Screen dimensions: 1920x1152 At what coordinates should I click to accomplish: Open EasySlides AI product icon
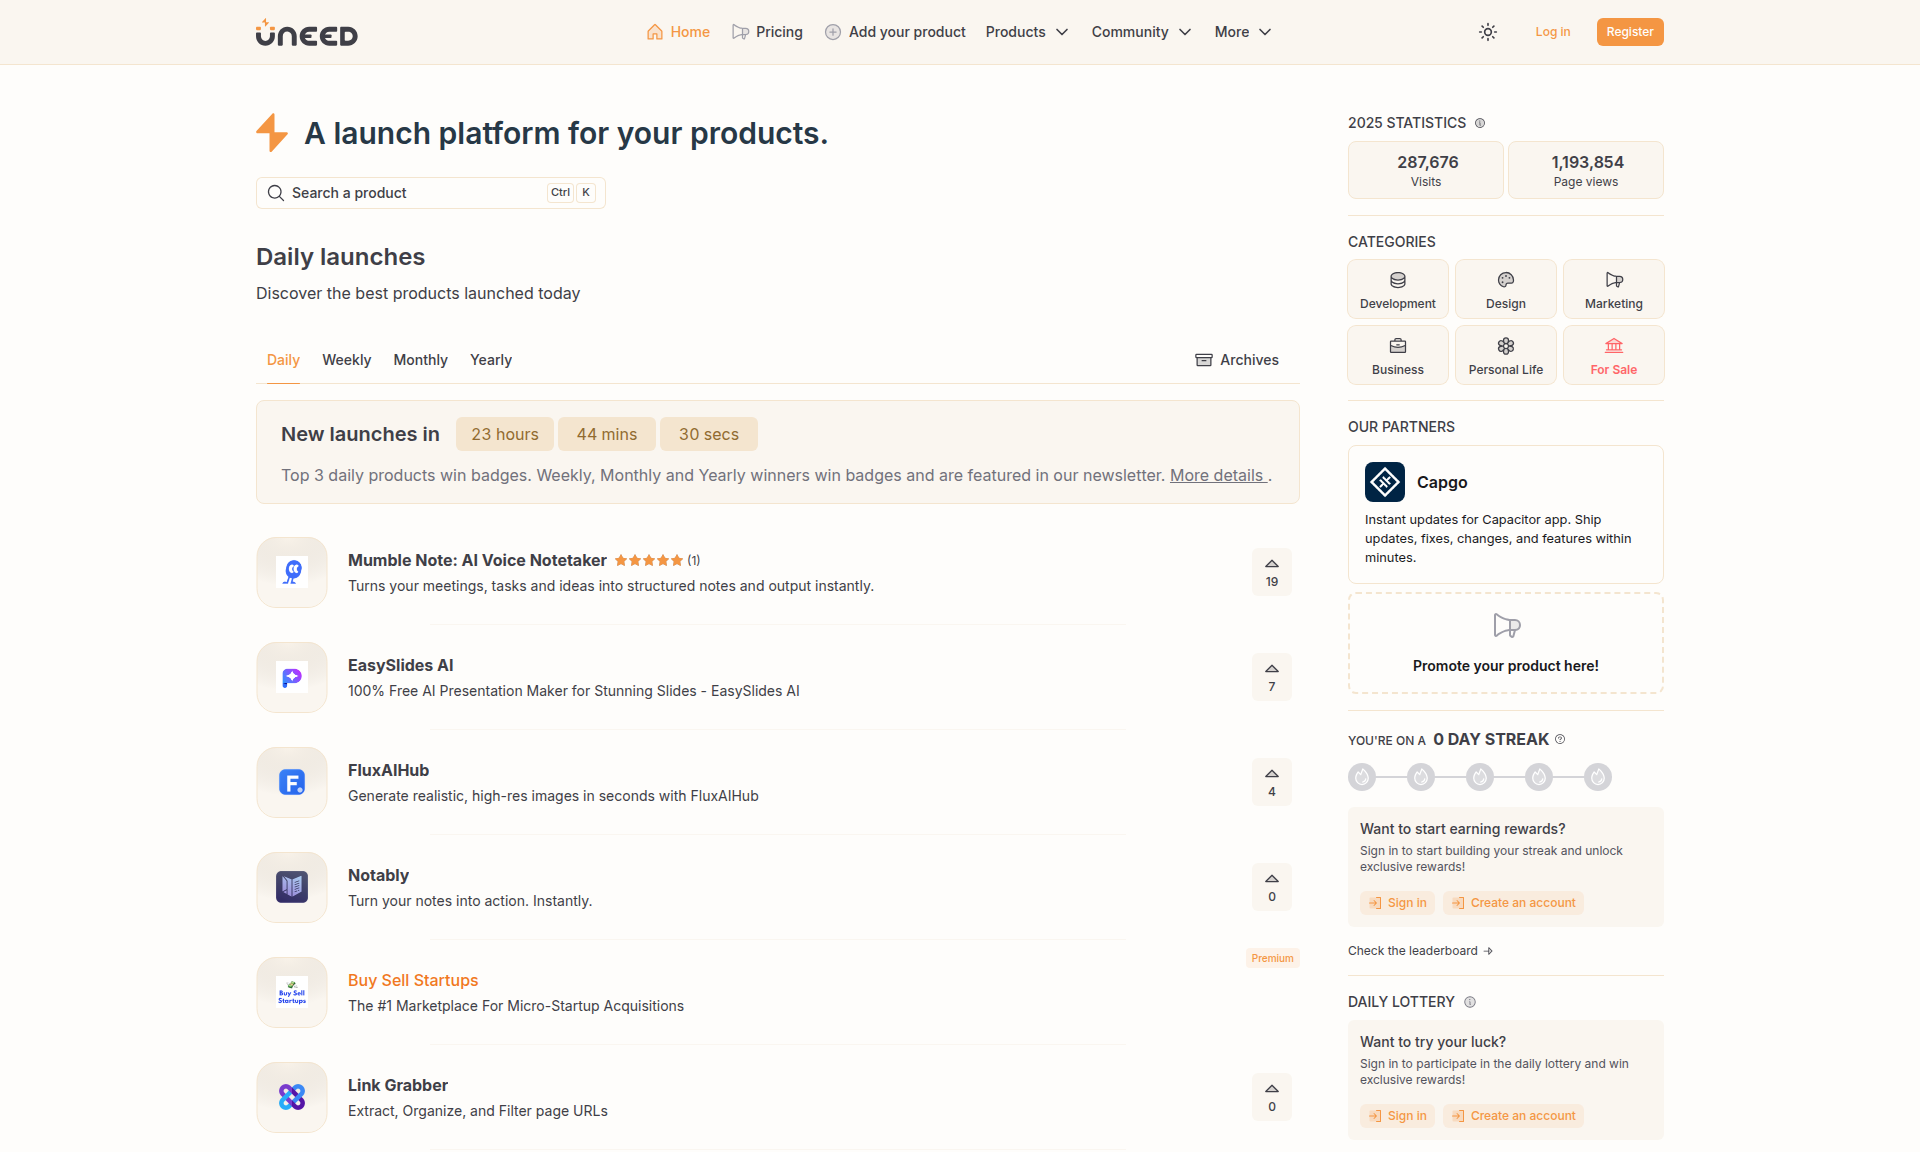292,677
